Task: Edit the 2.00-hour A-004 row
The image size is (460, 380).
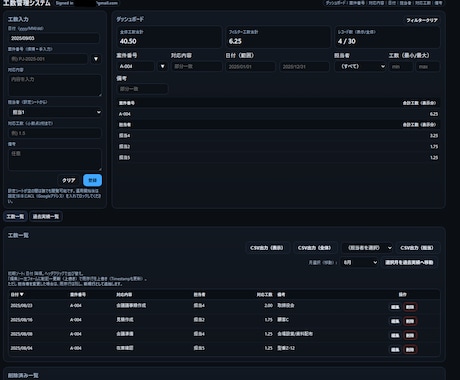Action: [x=395, y=307]
